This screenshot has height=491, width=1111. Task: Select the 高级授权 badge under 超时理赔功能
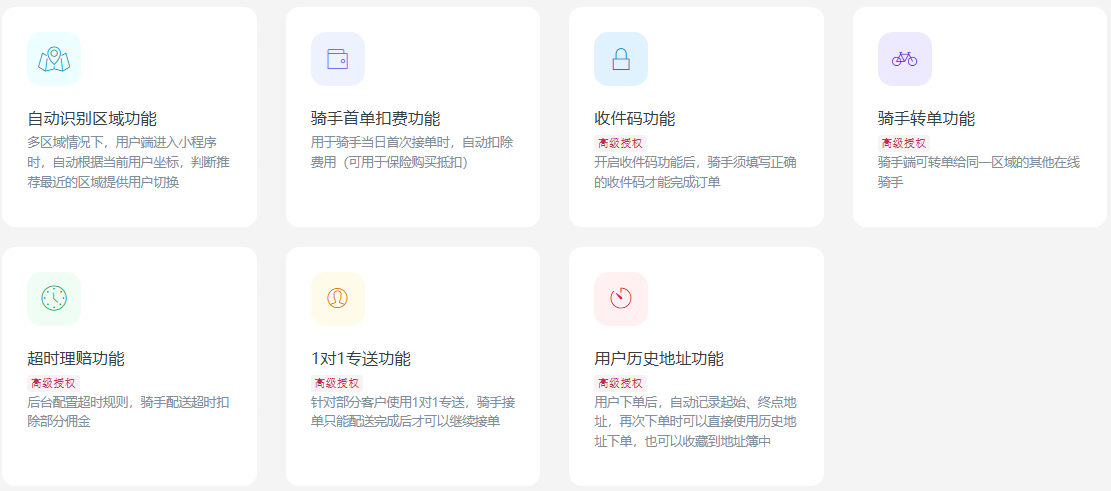coord(53,383)
